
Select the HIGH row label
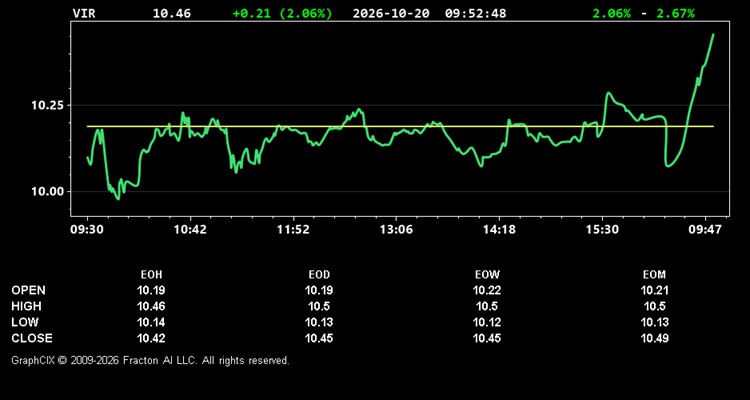26,306
